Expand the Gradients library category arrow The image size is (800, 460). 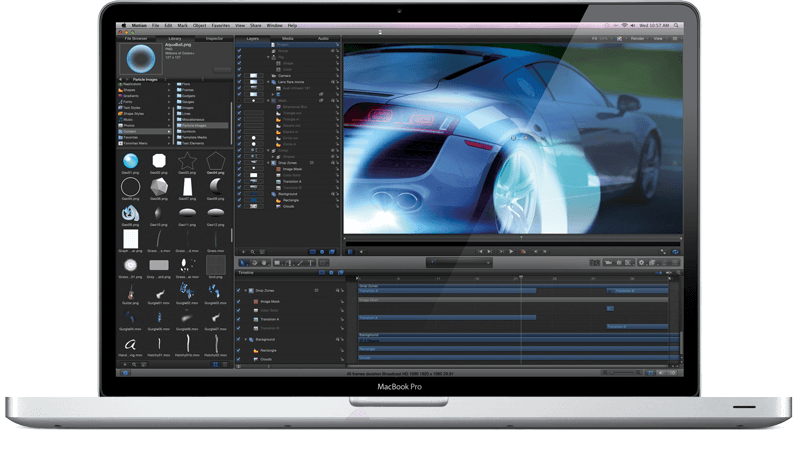169,96
